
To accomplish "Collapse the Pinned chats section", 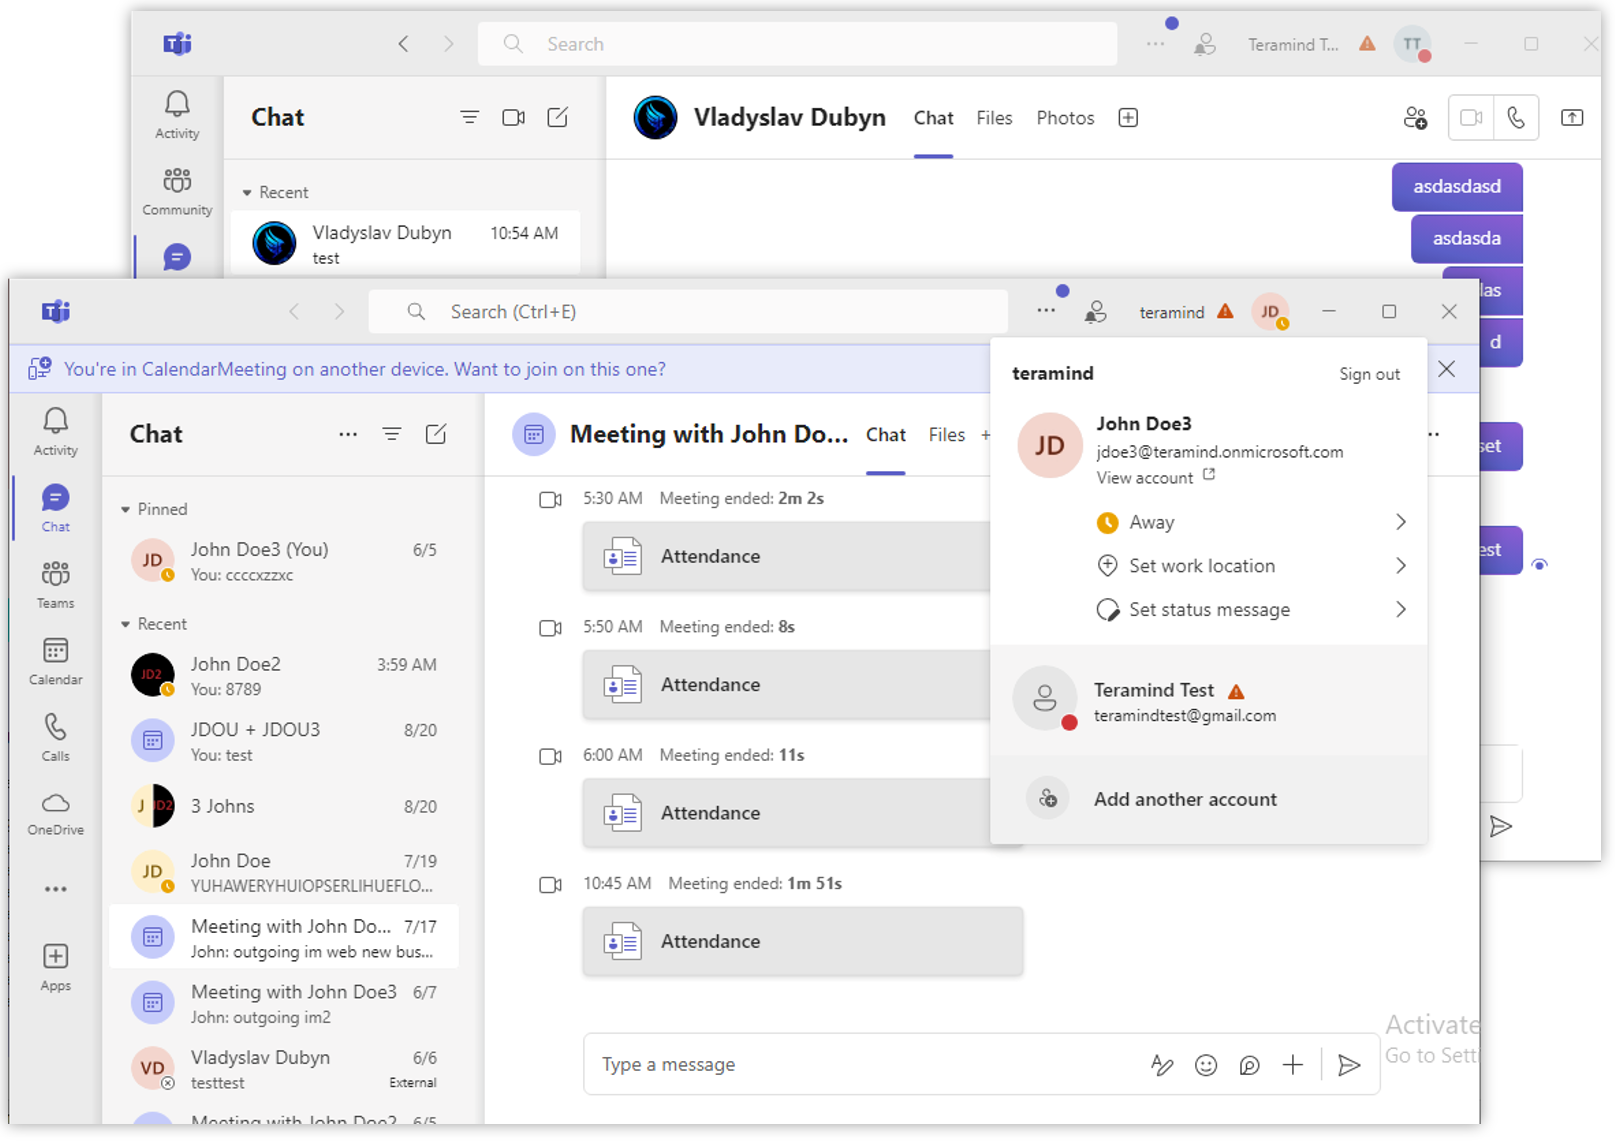I will pos(126,510).
